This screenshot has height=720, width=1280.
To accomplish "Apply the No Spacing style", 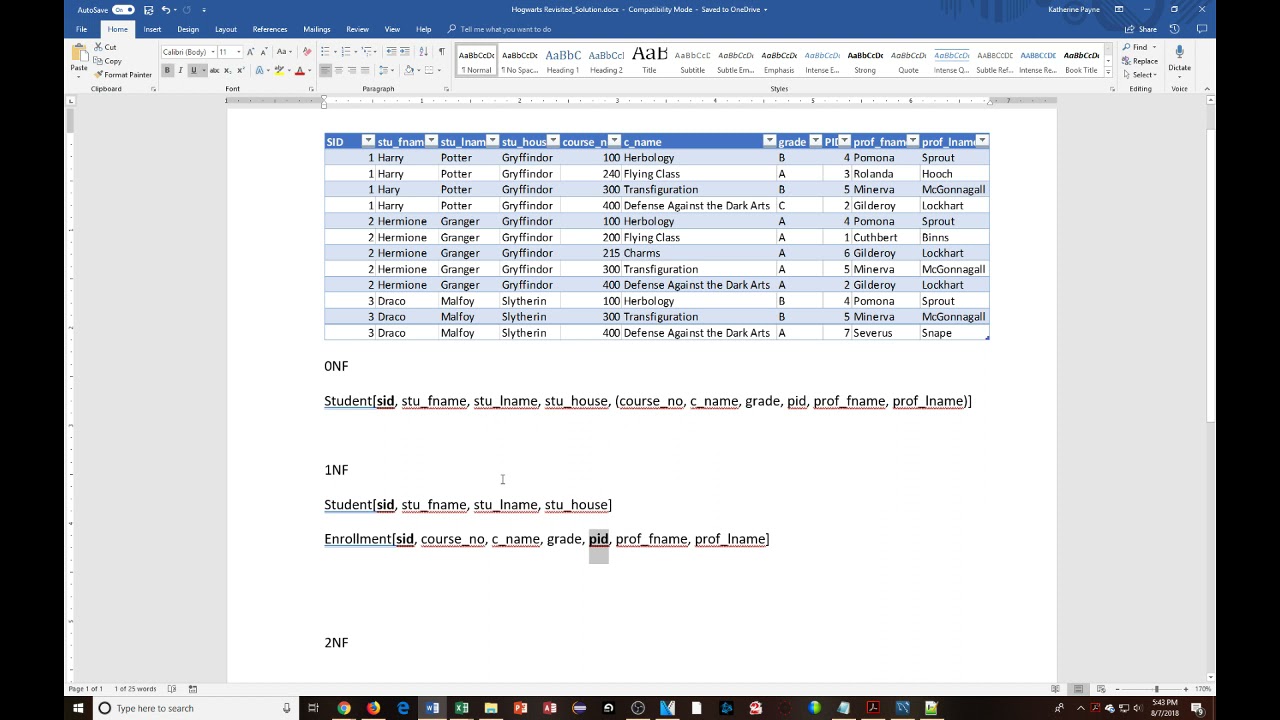I will pyautogui.click(x=520, y=61).
